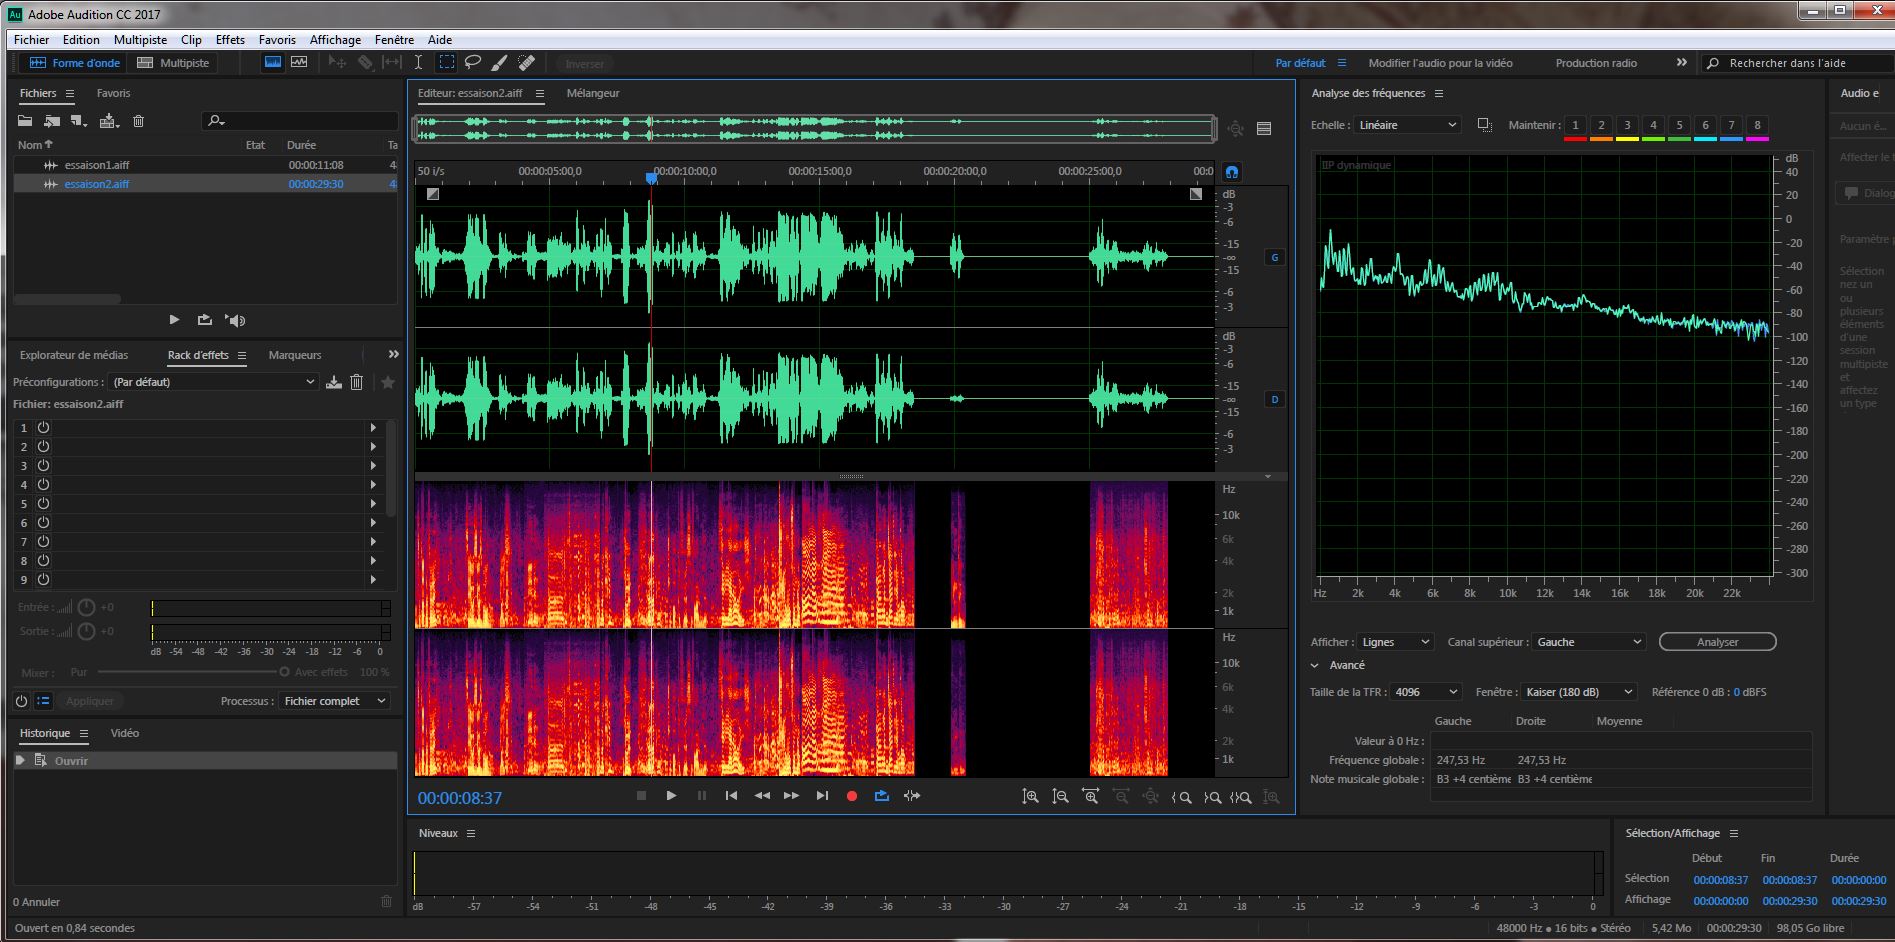Choose the Spot Healing Brush tool
1895x942 pixels.
coord(526,63)
